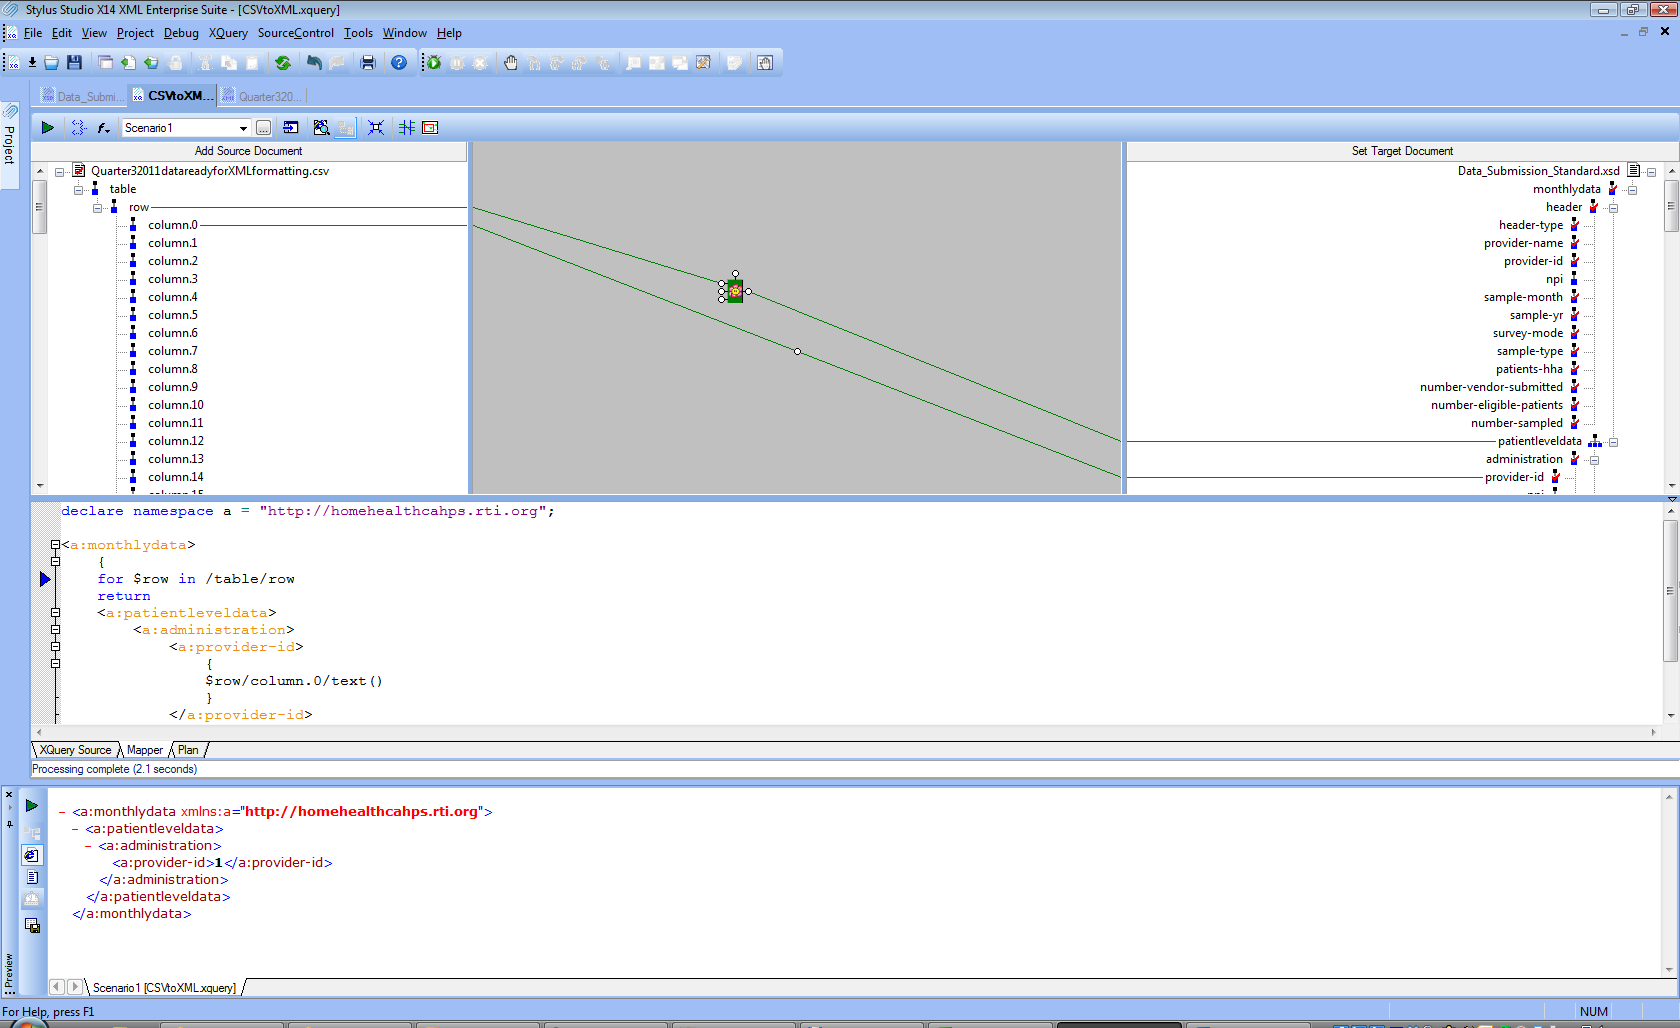Run the XQuery with the green play button

click(x=47, y=128)
